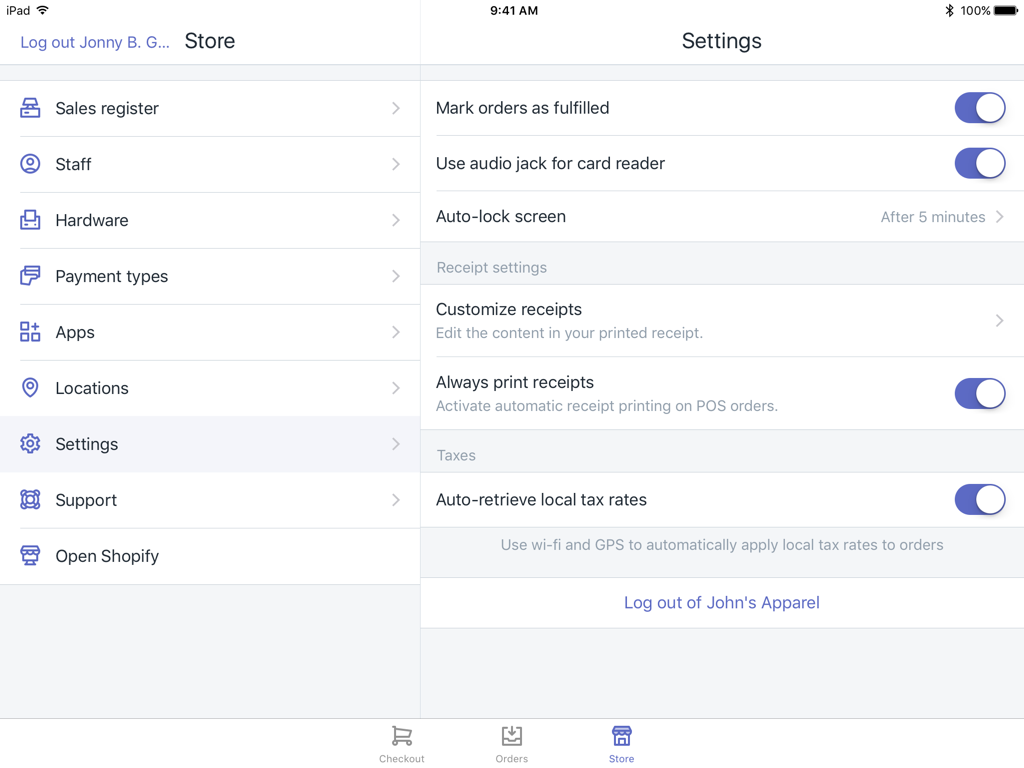Image resolution: width=1024 pixels, height=768 pixels.
Task: Toggle Always print receipts off
Action: coord(979,393)
